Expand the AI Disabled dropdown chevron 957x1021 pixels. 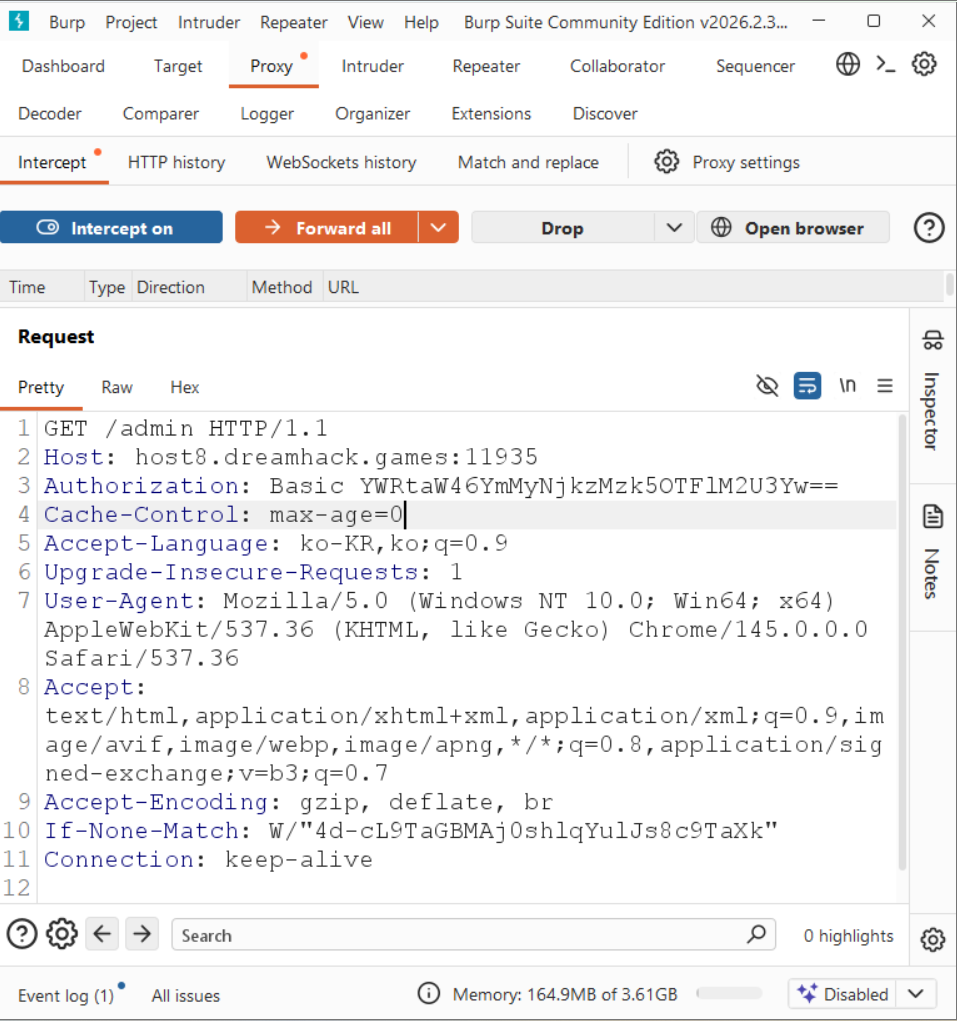[x=916, y=994]
